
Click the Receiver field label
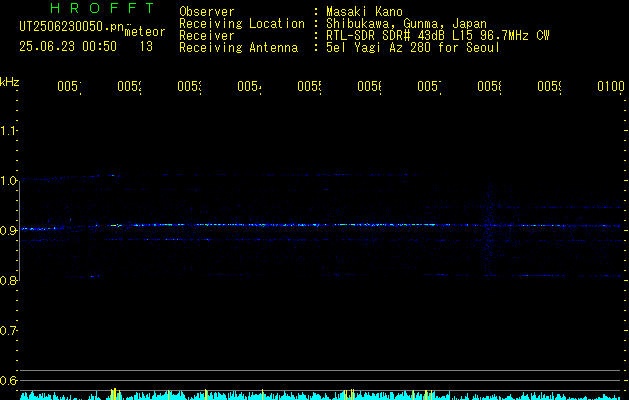tap(207, 36)
